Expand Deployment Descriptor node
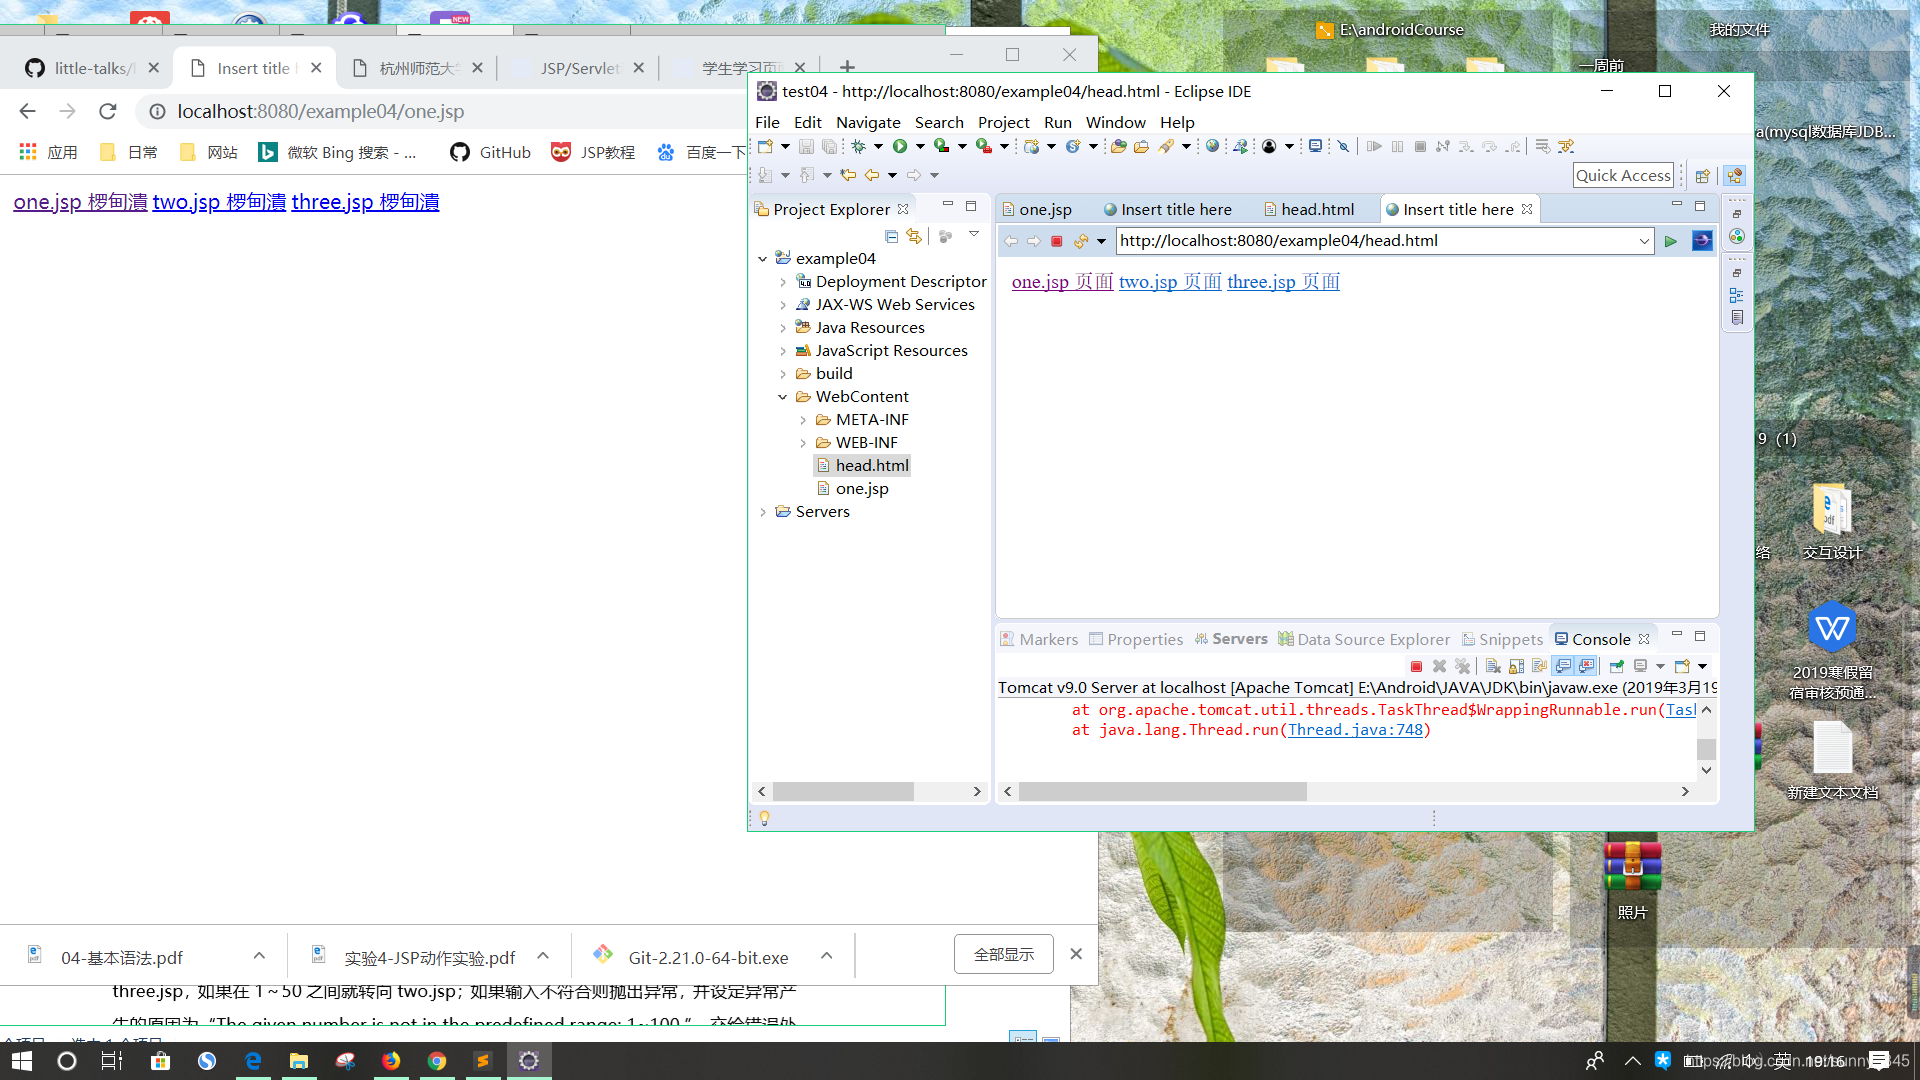 [783, 282]
